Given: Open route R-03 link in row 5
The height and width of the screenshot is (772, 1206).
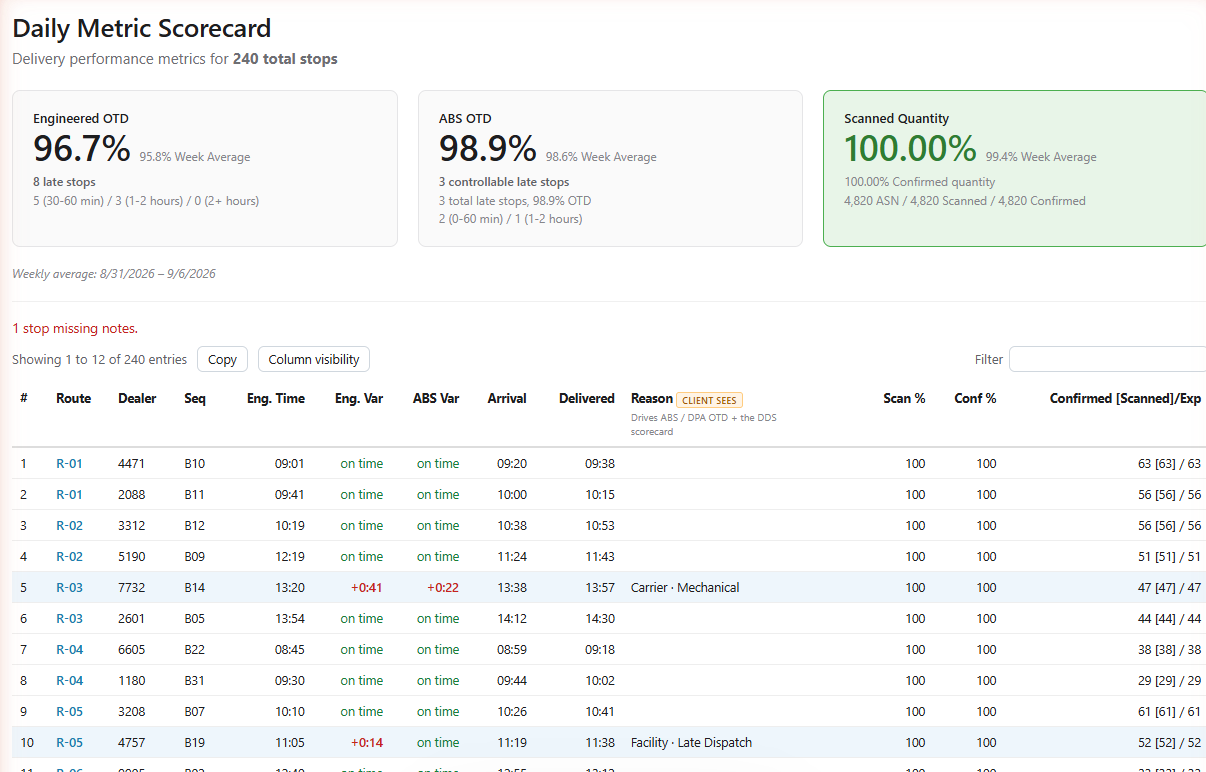Looking at the screenshot, I should tap(69, 587).
